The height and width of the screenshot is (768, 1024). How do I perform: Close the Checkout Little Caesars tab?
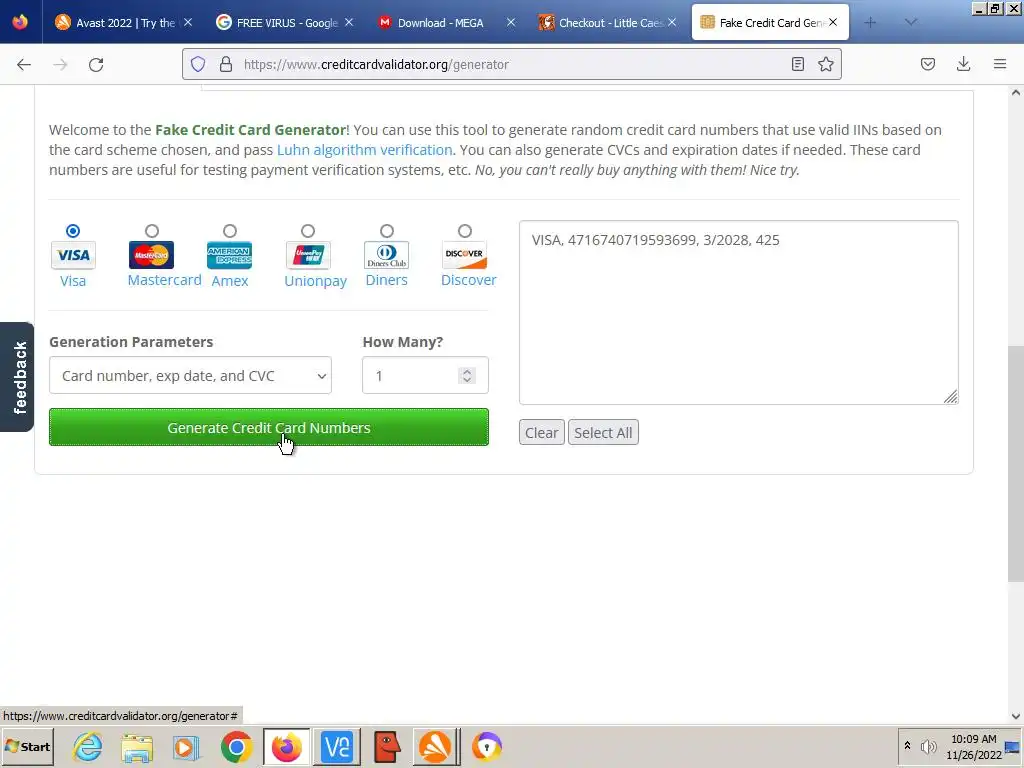pos(672,22)
